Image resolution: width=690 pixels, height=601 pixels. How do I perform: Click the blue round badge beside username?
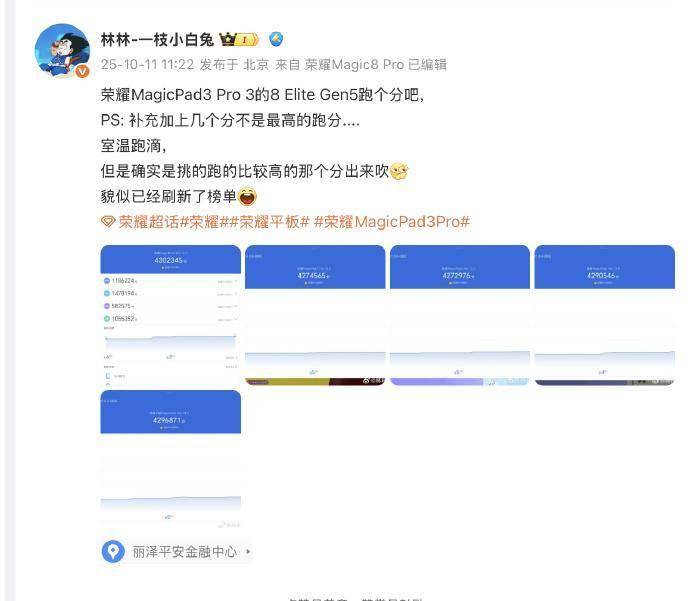276,40
